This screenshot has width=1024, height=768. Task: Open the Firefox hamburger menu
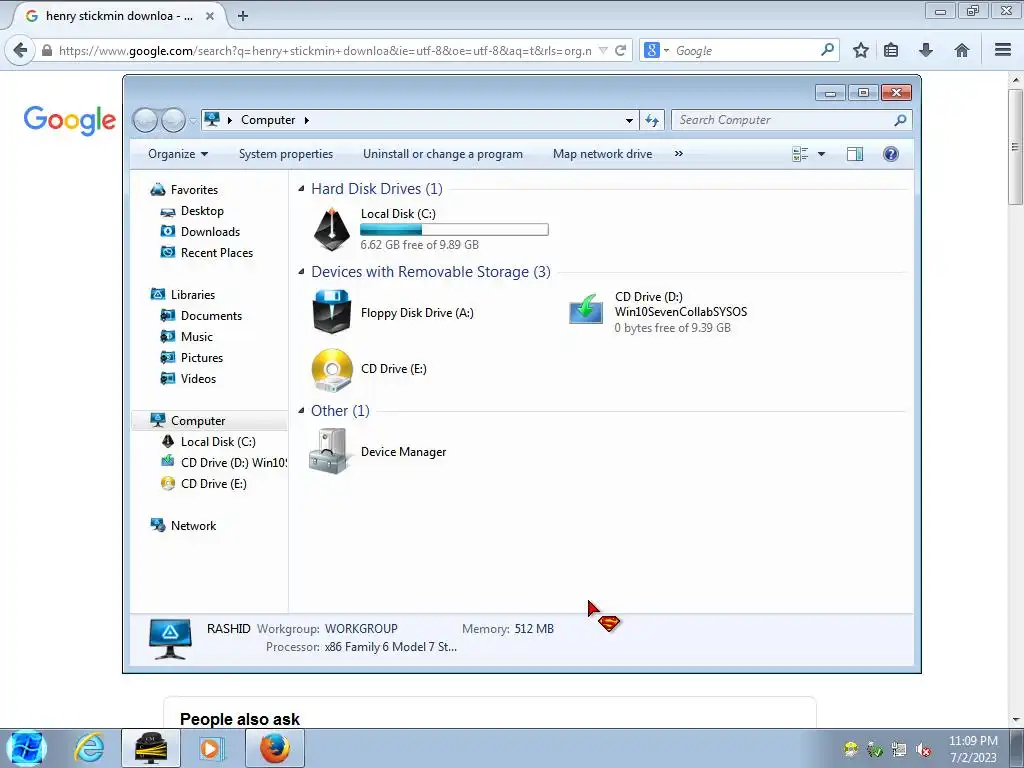pyautogui.click(x=1003, y=50)
